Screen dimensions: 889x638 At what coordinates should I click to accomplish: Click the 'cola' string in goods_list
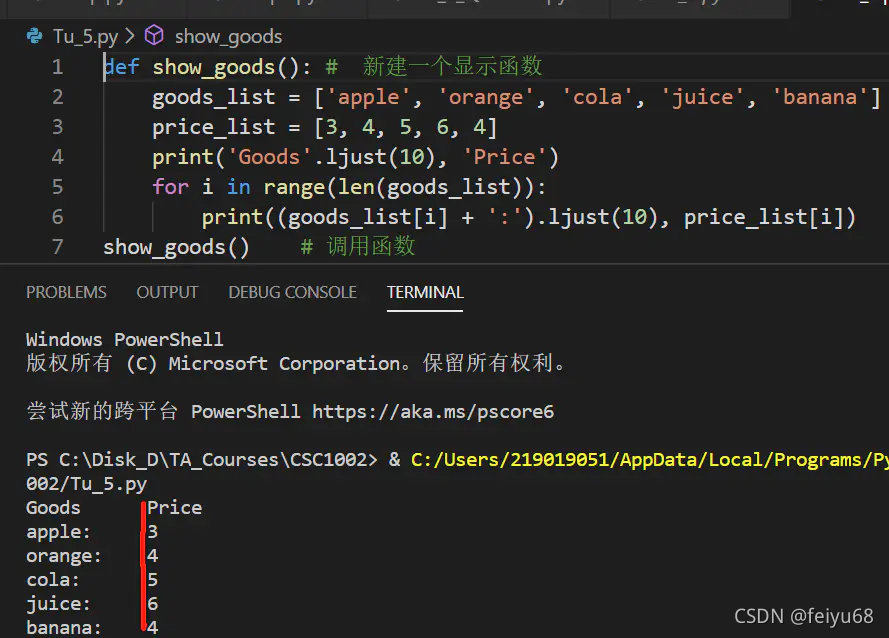point(598,97)
